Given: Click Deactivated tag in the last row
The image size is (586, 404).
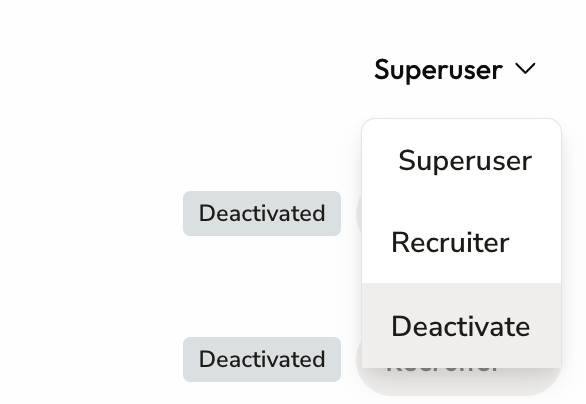Looking at the screenshot, I should pyautogui.click(x=262, y=360).
